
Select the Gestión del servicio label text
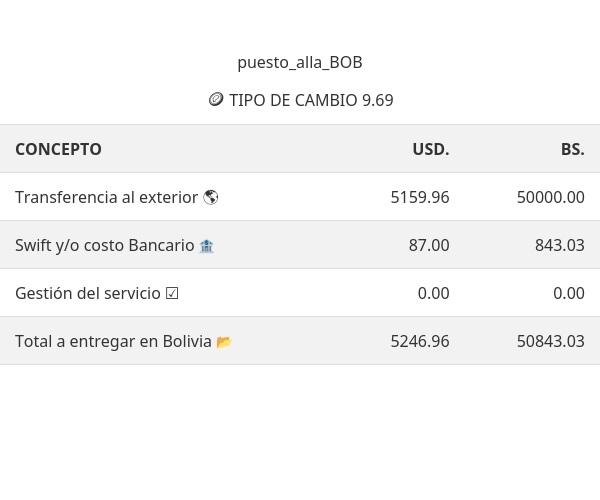tap(88, 293)
